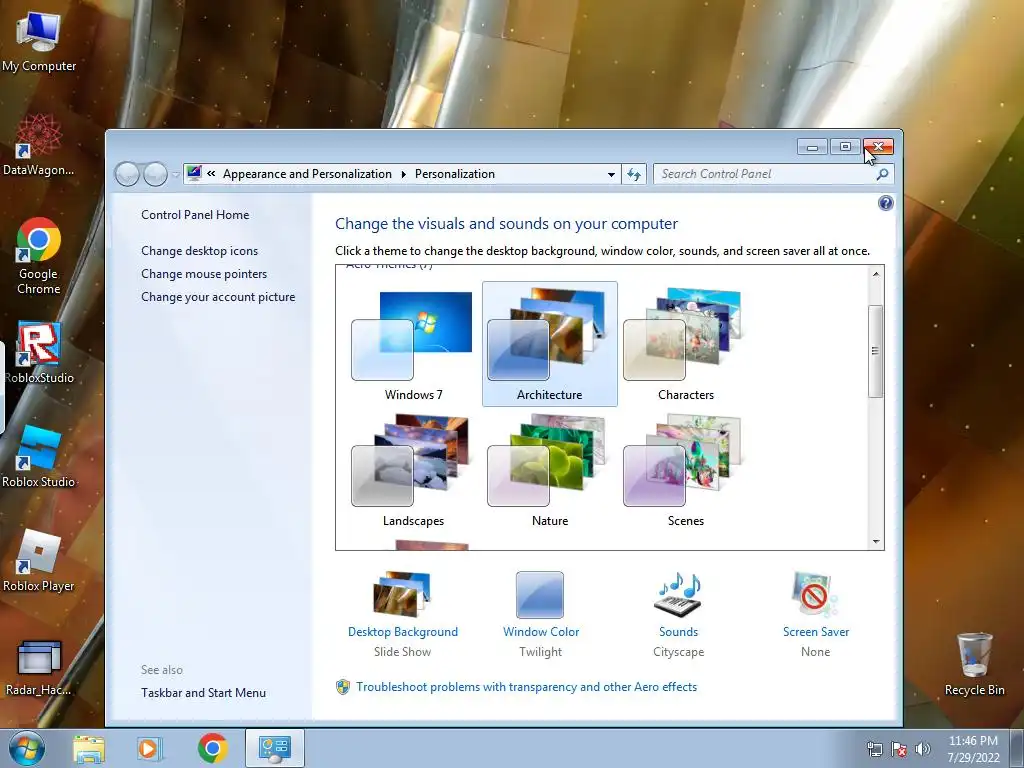Click the Help question mark icon
The height and width of the screenshot is (768, 1024).
[886, 203]
